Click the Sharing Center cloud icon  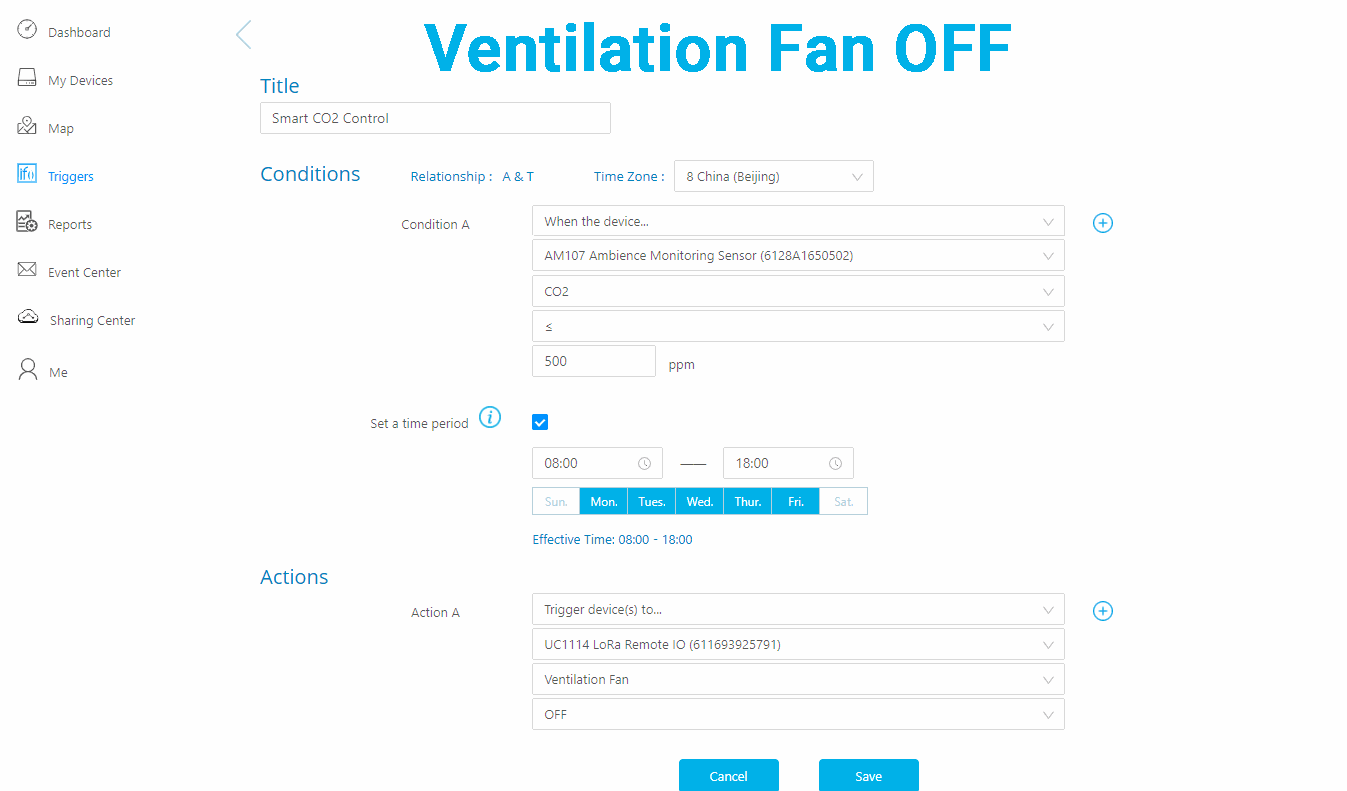(28, 318)
